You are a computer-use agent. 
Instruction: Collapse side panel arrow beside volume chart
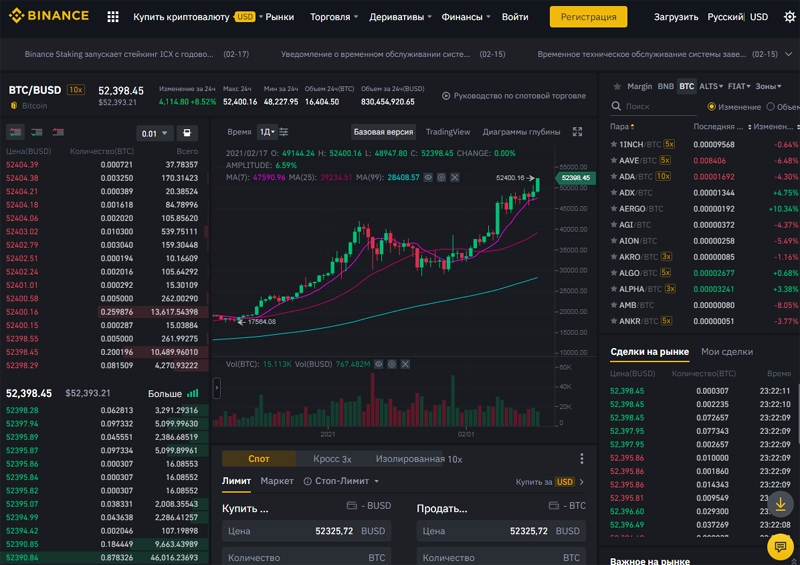pyautogui.click(x=217, y=388)
